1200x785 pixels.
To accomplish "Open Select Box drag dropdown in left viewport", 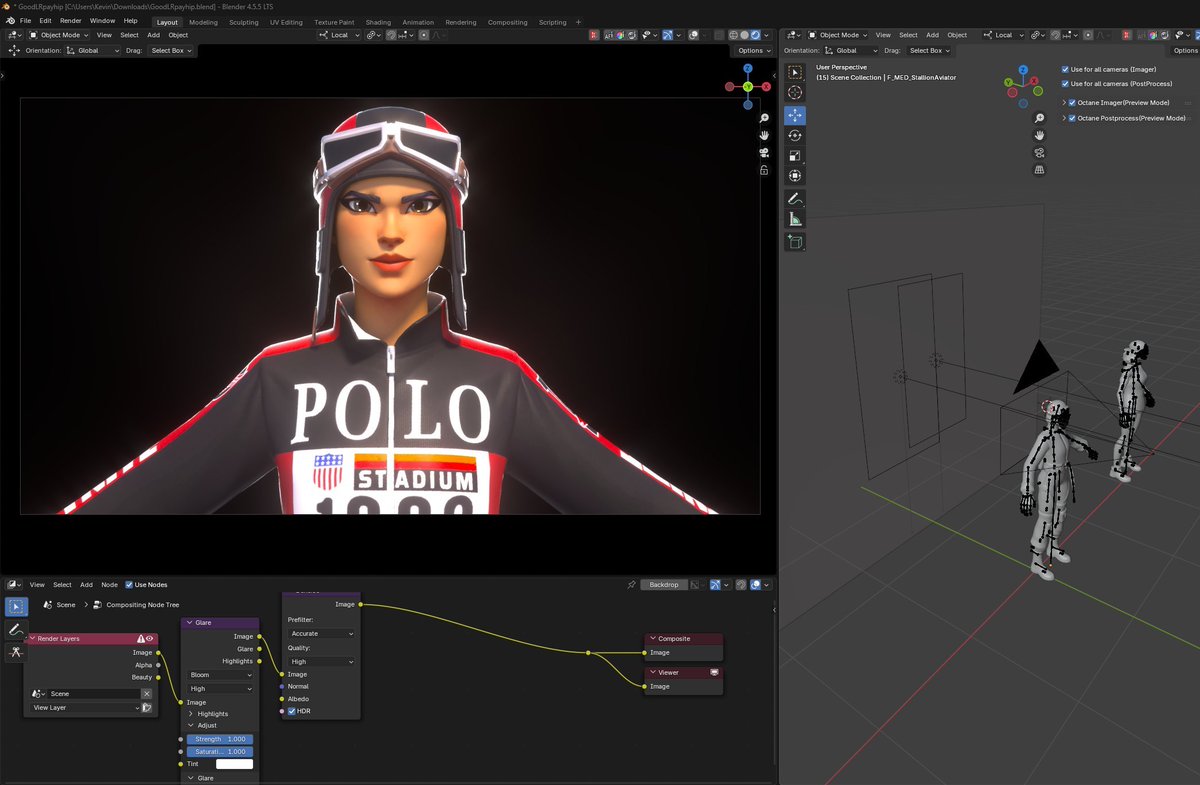I will [172, 50].
